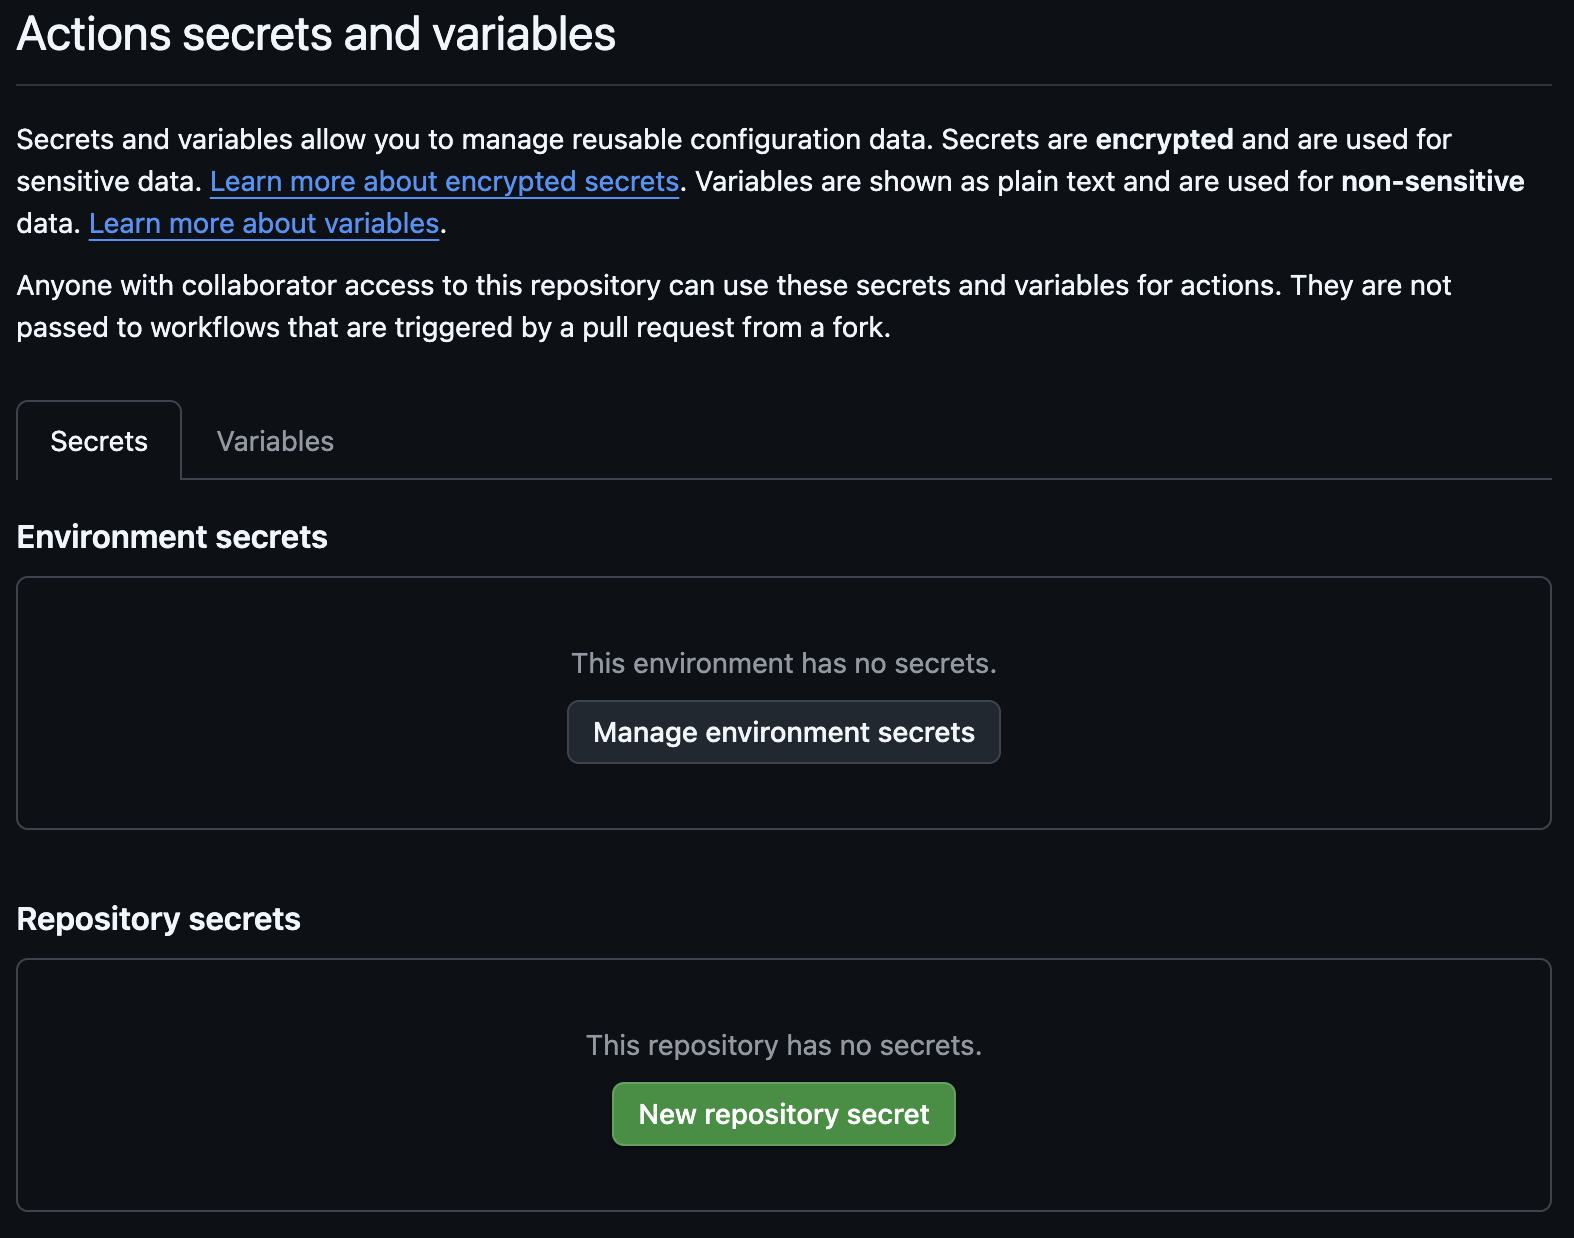
Task: Click the 'Environment secrets' section heading
Action: click(172, 537)
